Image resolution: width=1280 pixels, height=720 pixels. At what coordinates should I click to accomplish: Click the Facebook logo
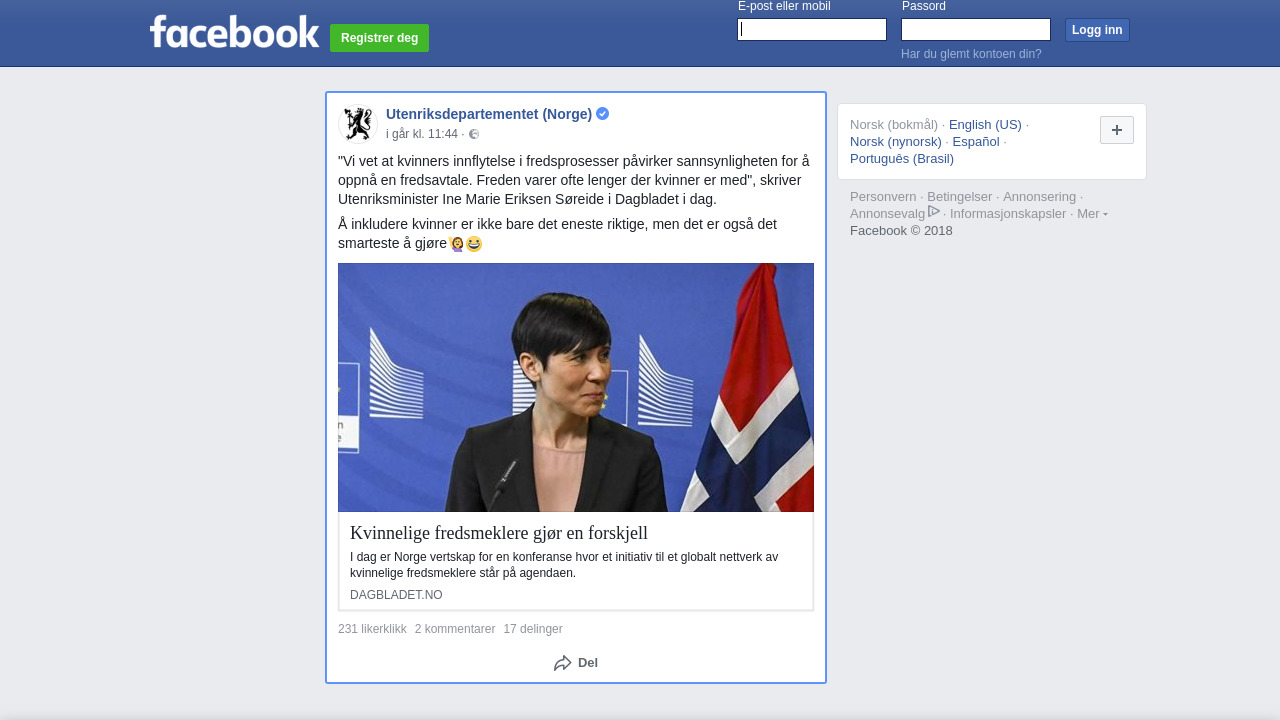[234, 32]
